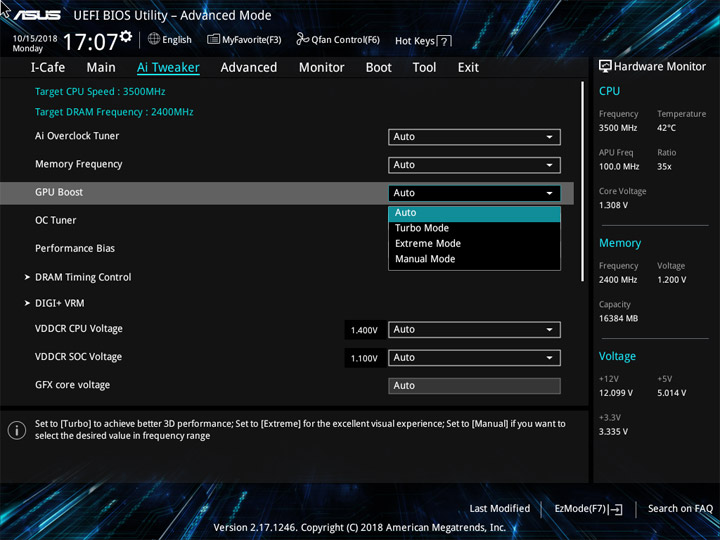Click the 10/15/2018 date

tap(35, 39)
